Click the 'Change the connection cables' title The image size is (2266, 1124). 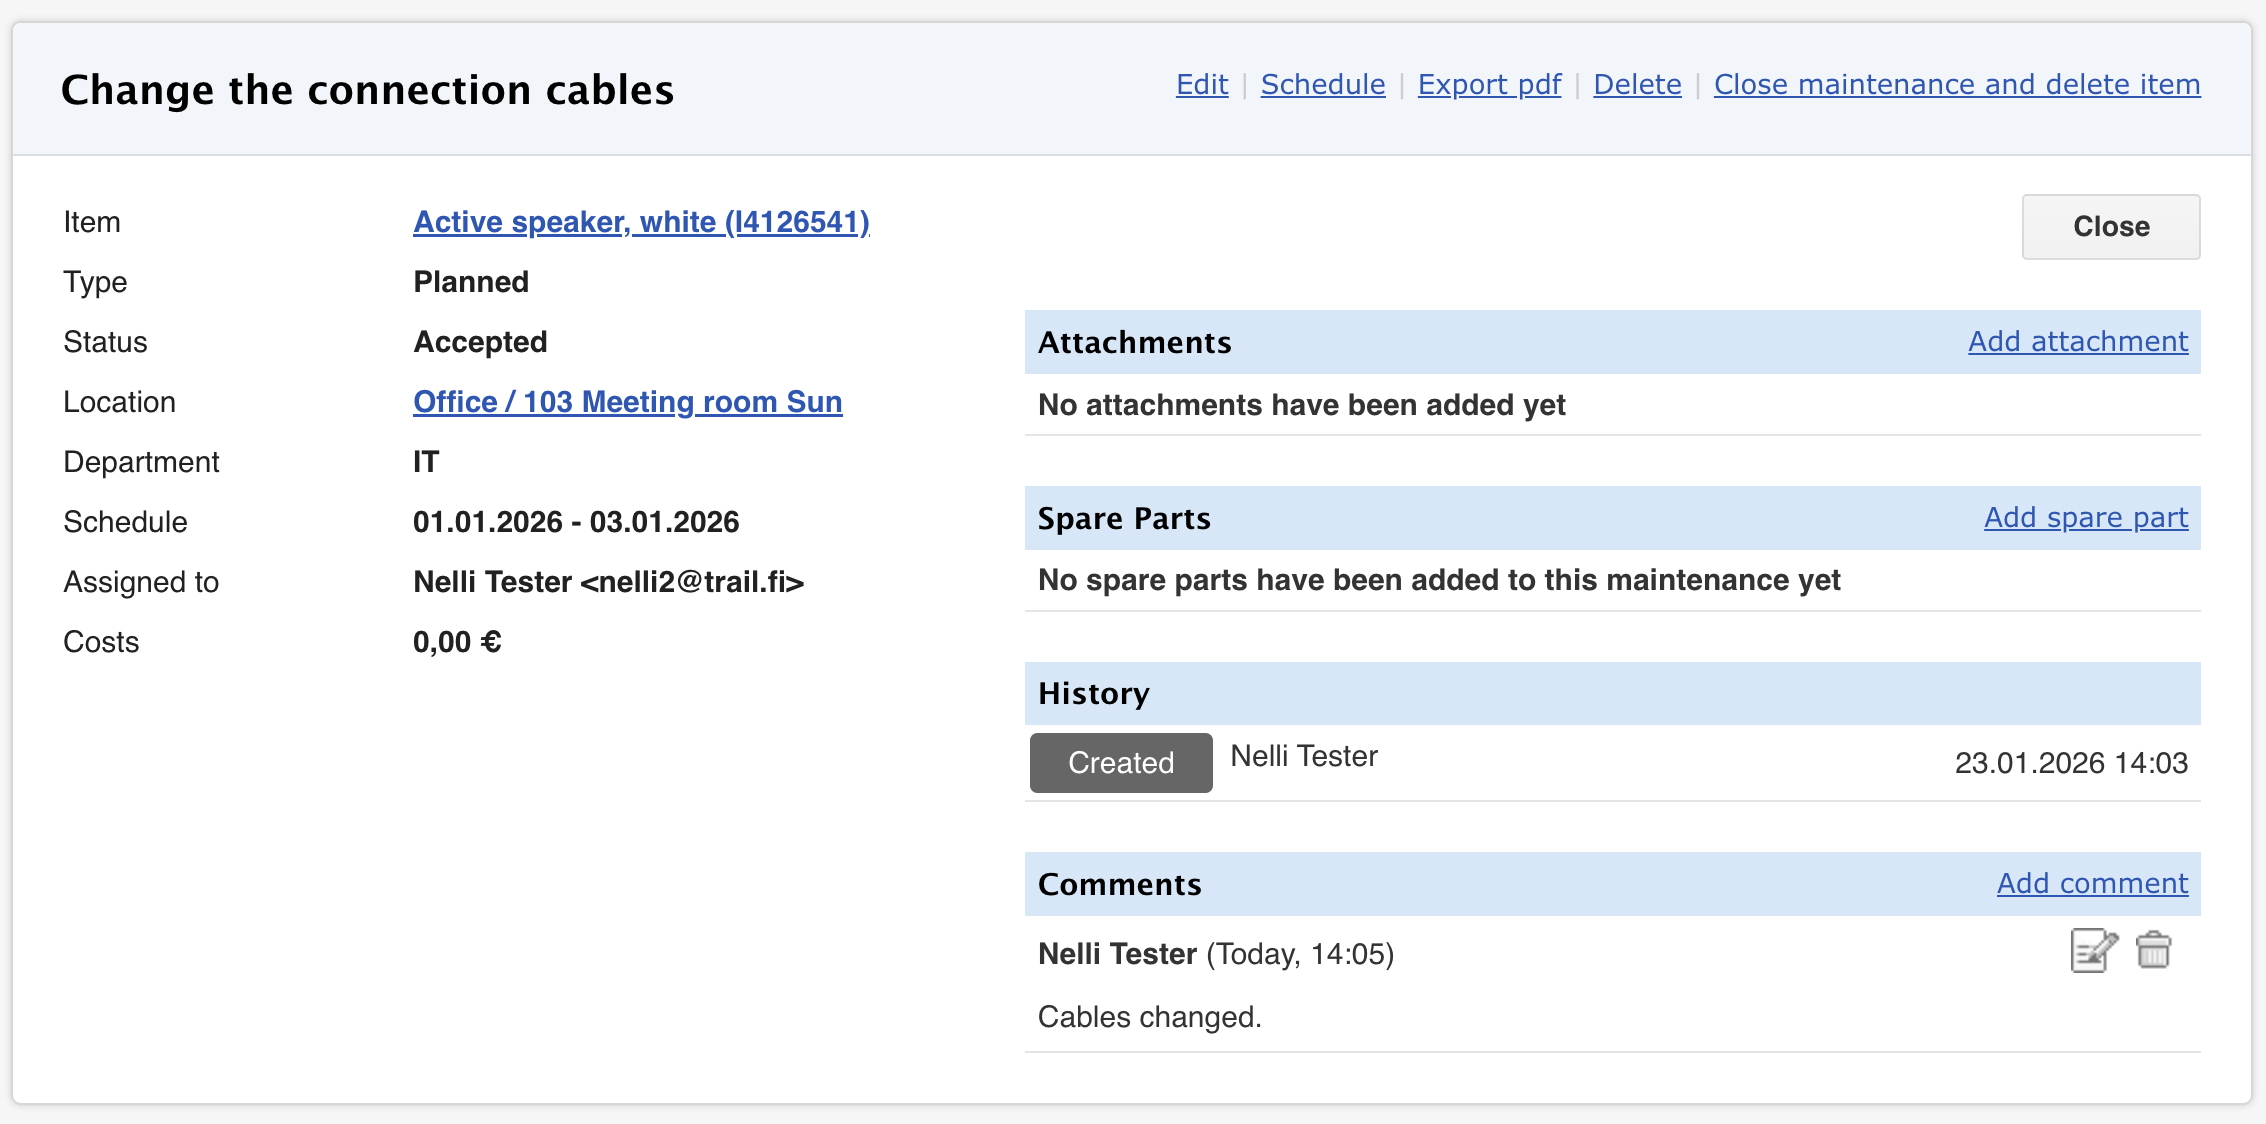click(x=367, y=90)
